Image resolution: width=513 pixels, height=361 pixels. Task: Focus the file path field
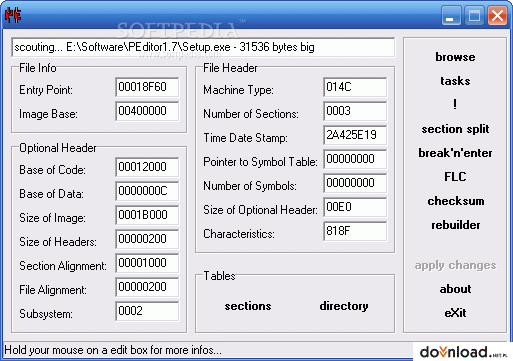[x=203, y=47]
